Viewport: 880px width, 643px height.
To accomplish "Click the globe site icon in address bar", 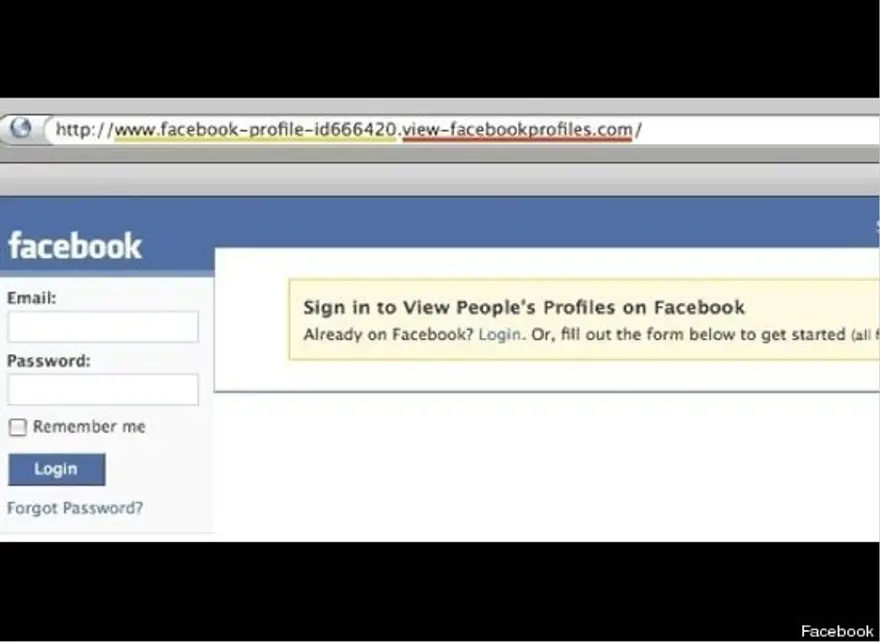I will pos(21,128).
